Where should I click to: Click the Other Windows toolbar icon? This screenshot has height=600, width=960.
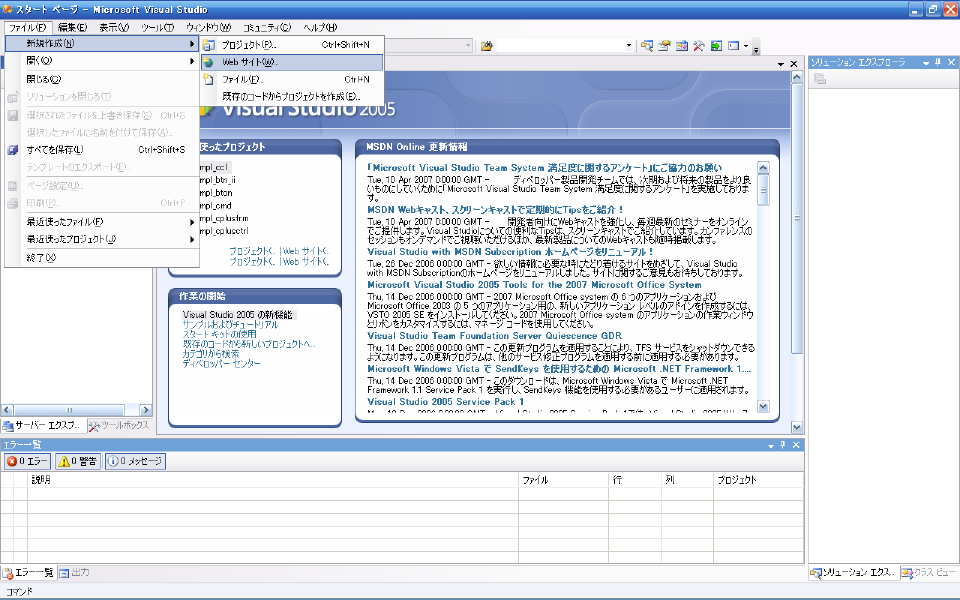coord(733,46)
